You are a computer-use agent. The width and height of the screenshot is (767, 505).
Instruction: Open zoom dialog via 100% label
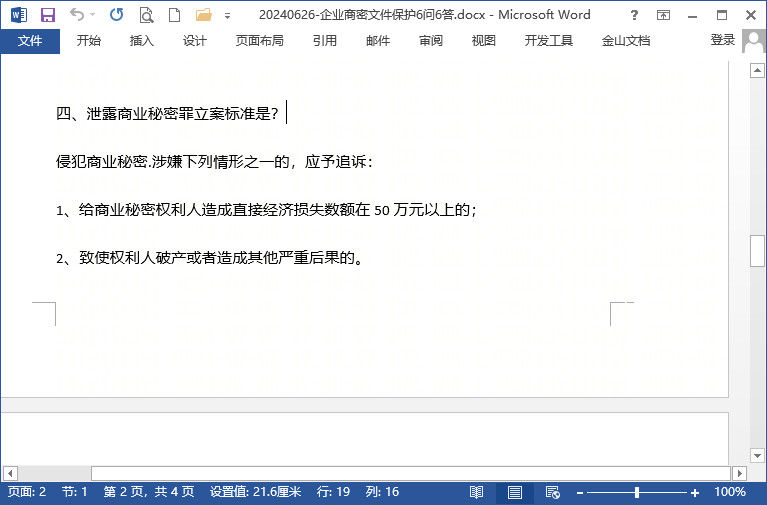coord(730,492)
